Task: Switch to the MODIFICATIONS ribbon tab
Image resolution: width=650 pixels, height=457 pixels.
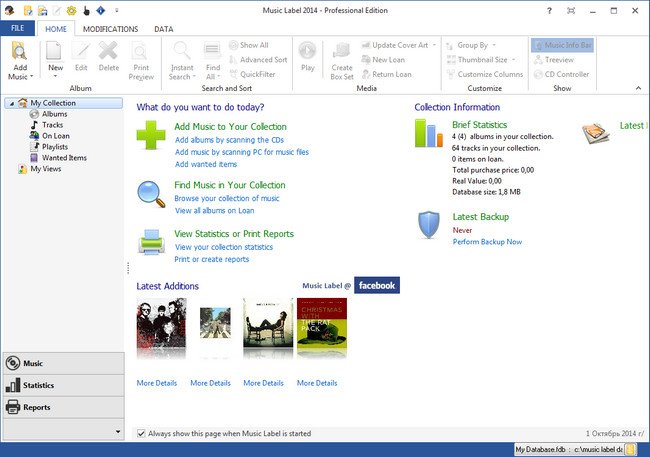Action: tap(110, 29)
